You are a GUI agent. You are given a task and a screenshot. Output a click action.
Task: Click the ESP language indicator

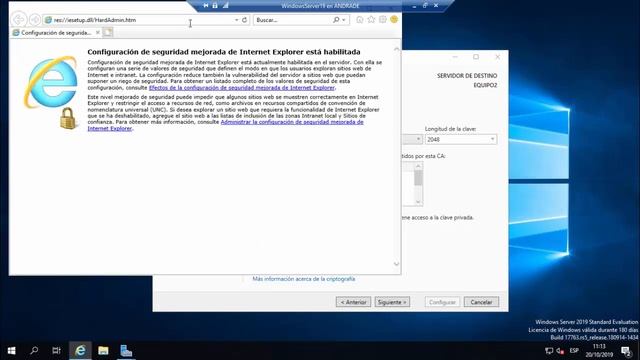click(x=574, y=351)
